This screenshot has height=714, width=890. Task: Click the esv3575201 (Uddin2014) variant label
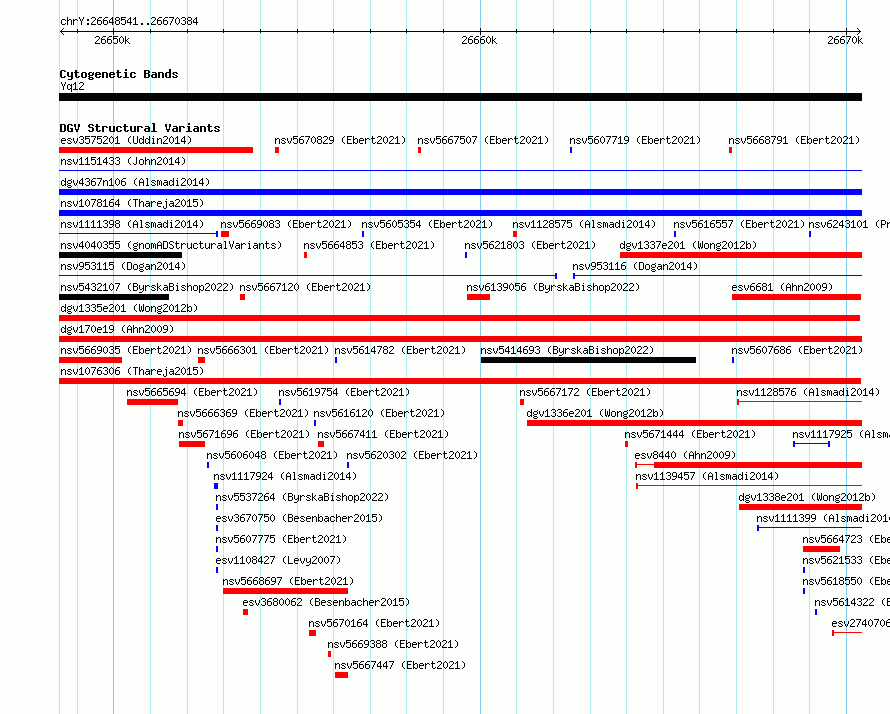(126, 140)
